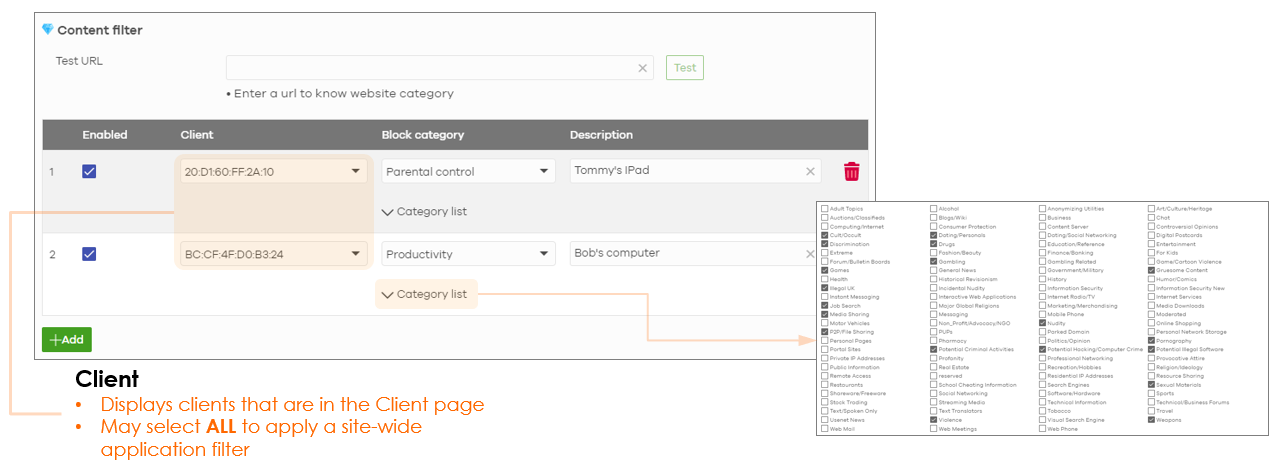Image resolution: width=1280 pixels, height=462 pixels.
Task: Edit the Bob's computer description field
Action: pyautogui.click(x=685, y=254)
